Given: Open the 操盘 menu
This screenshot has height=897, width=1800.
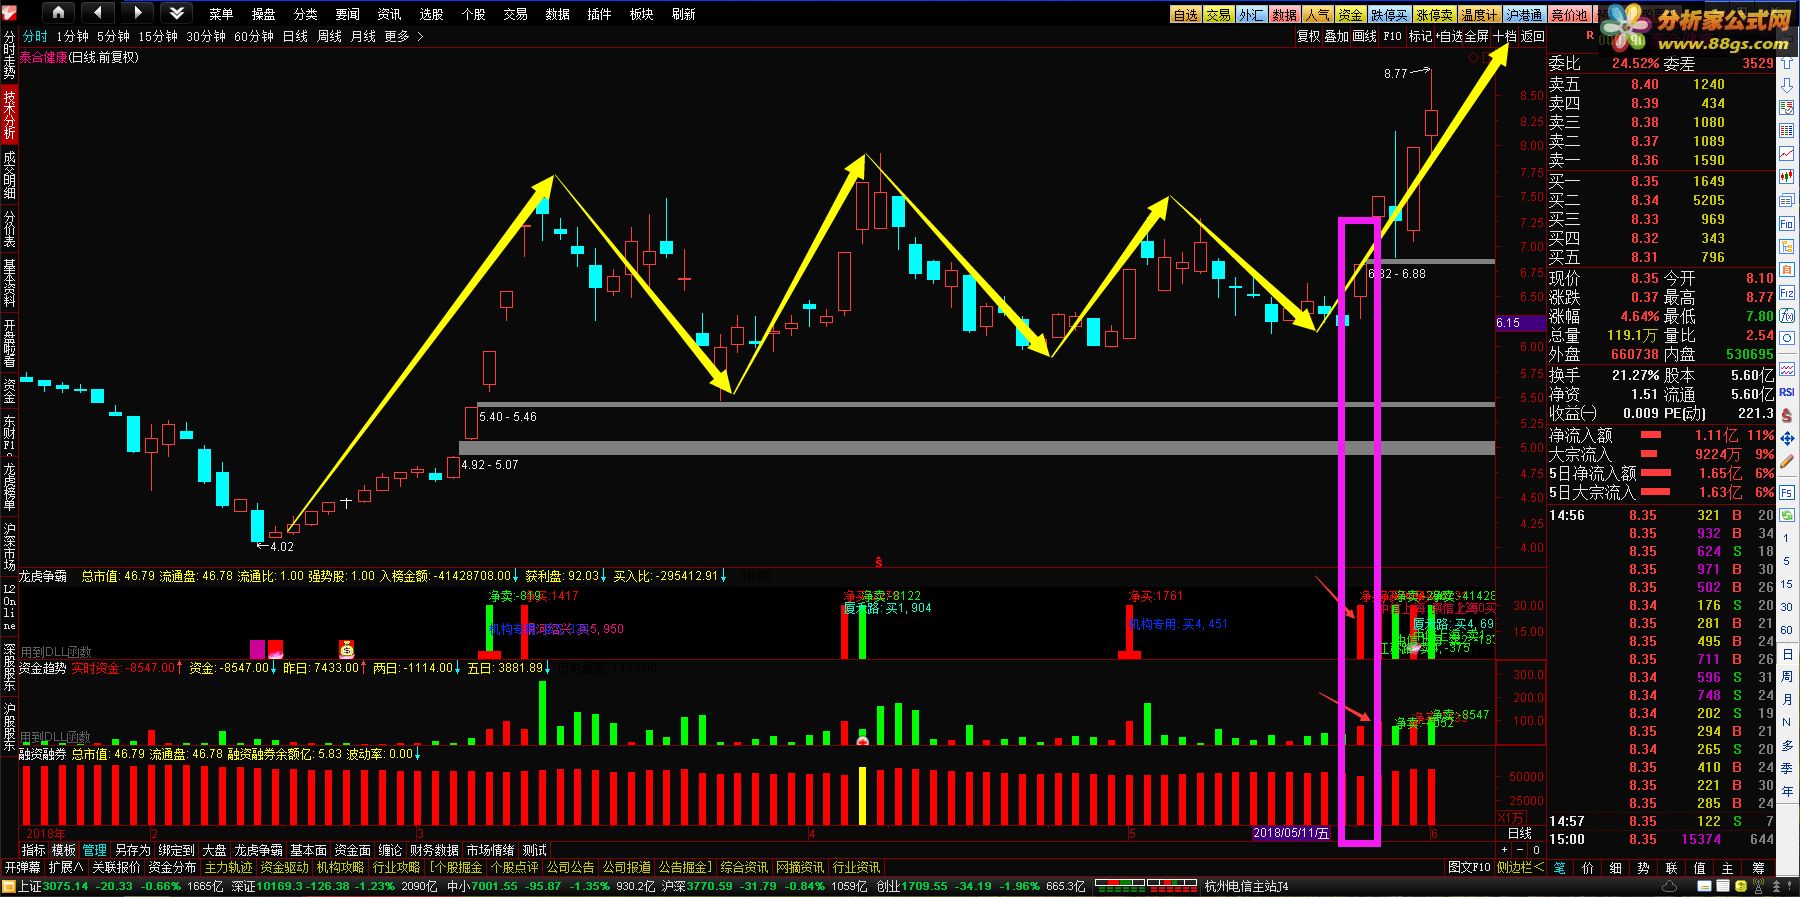Looking at the screenshot, I should tap(263, 14).
